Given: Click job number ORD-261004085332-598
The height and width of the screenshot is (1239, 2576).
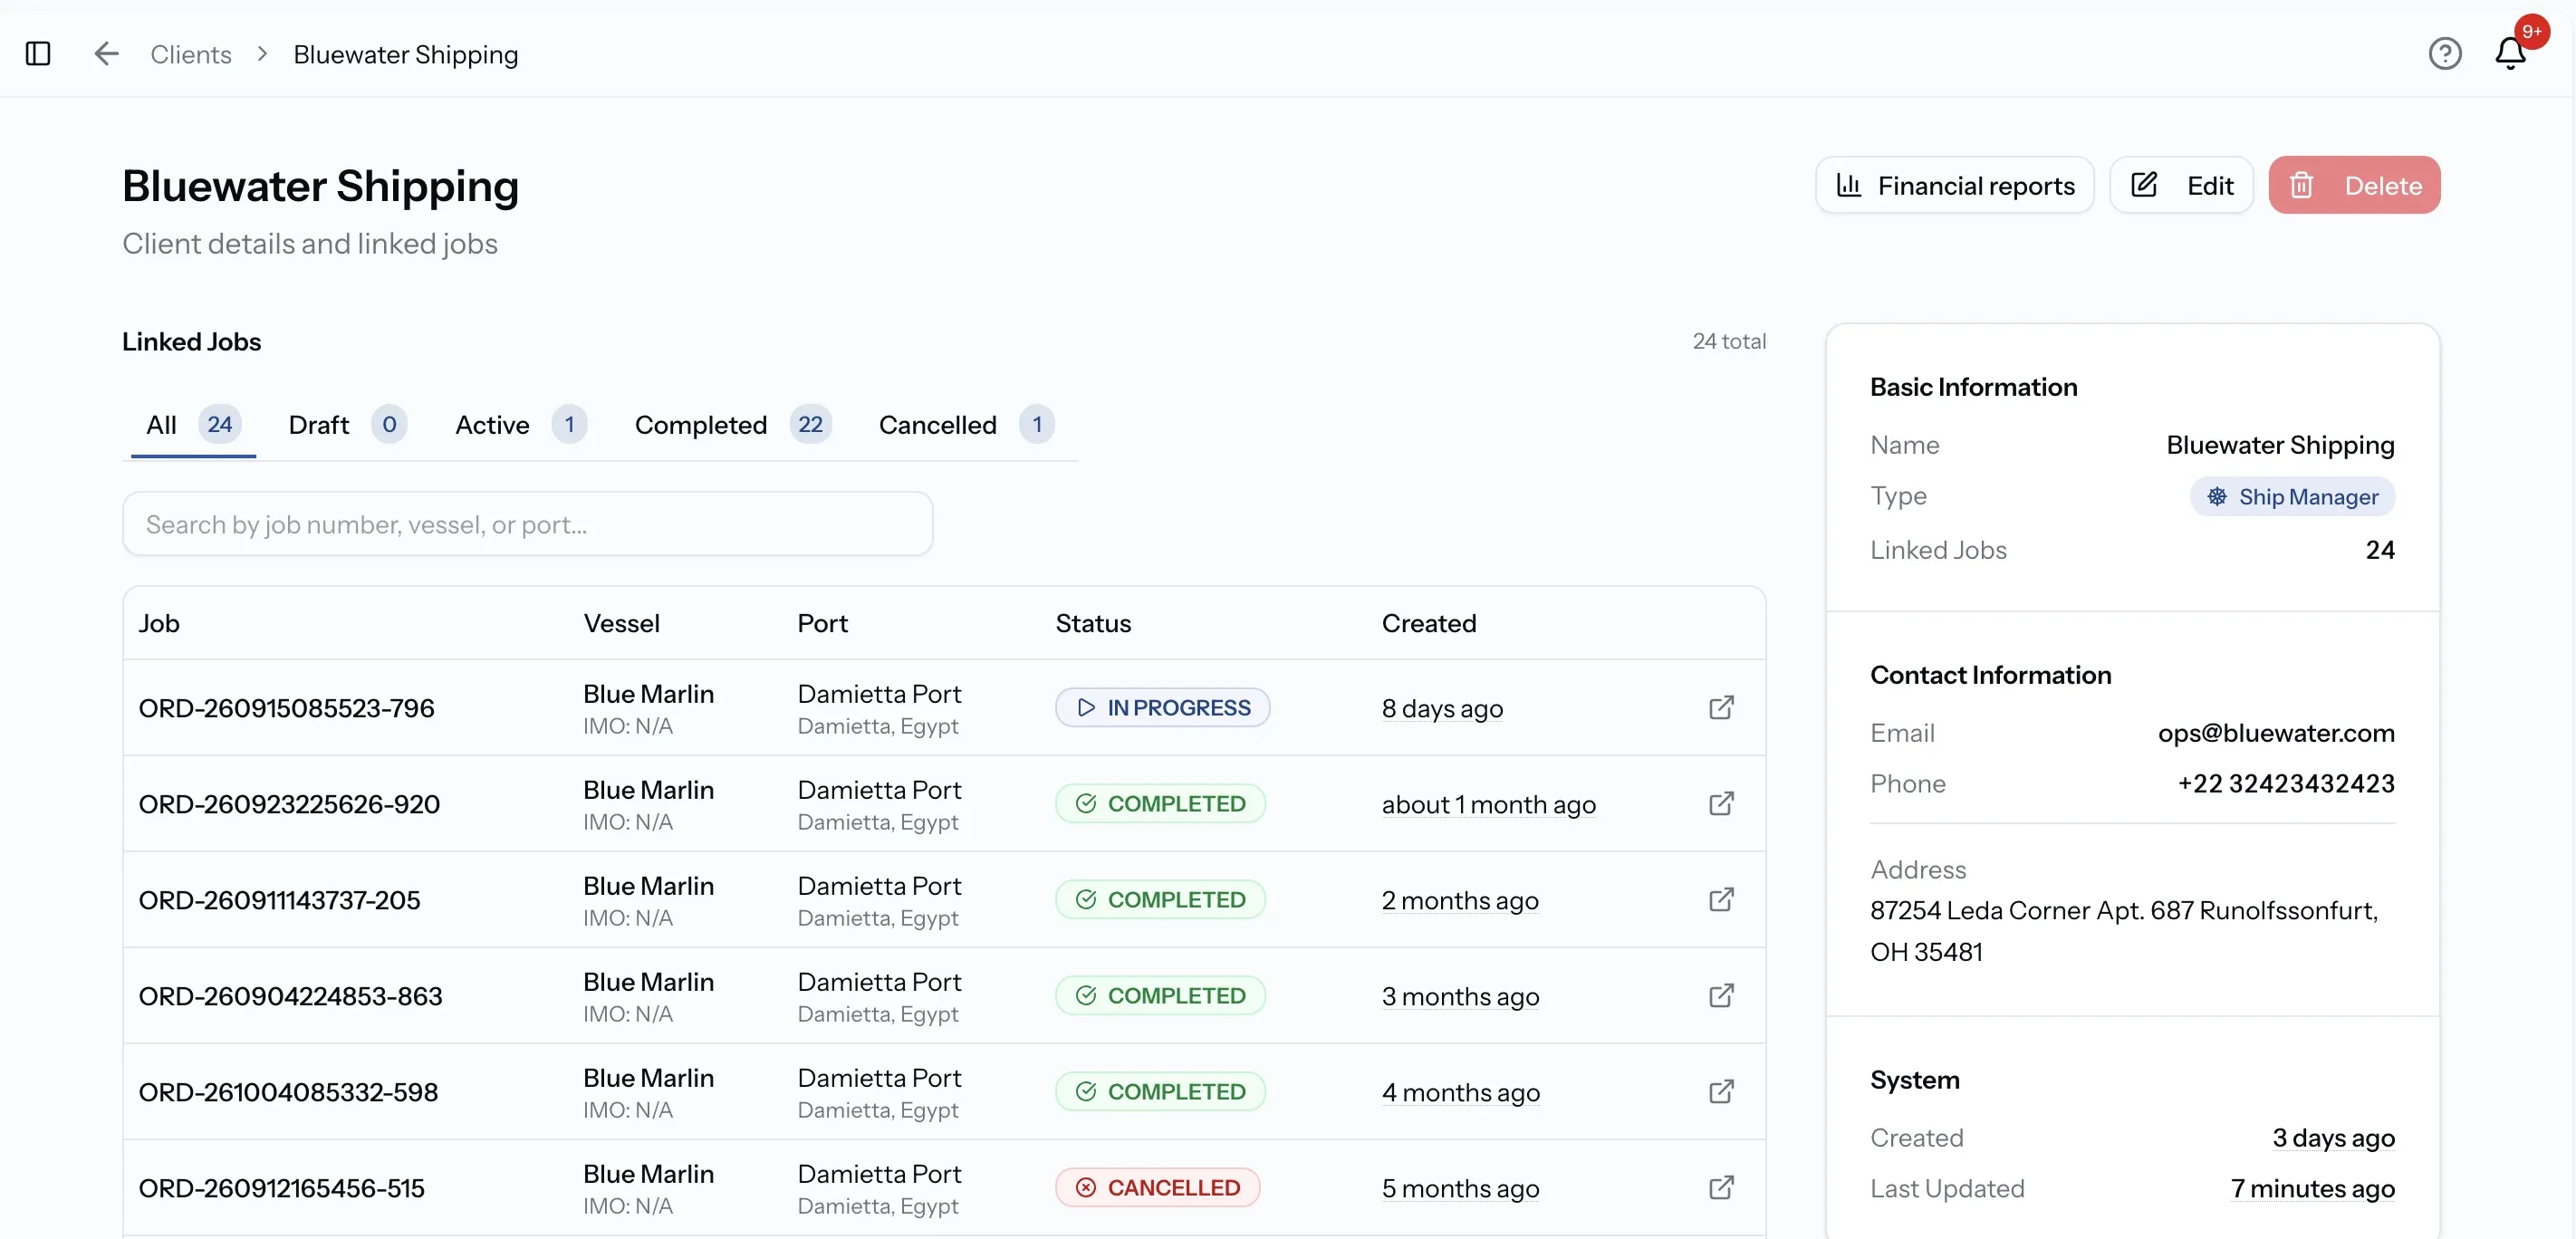Looking at the screenshot, I should coord(288,1092).
